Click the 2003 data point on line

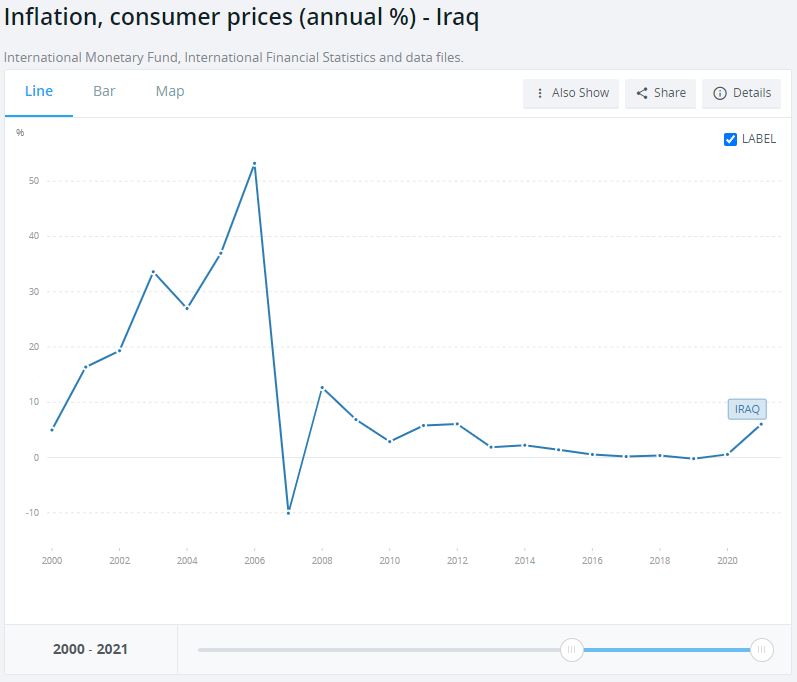[x=153, y=272]
